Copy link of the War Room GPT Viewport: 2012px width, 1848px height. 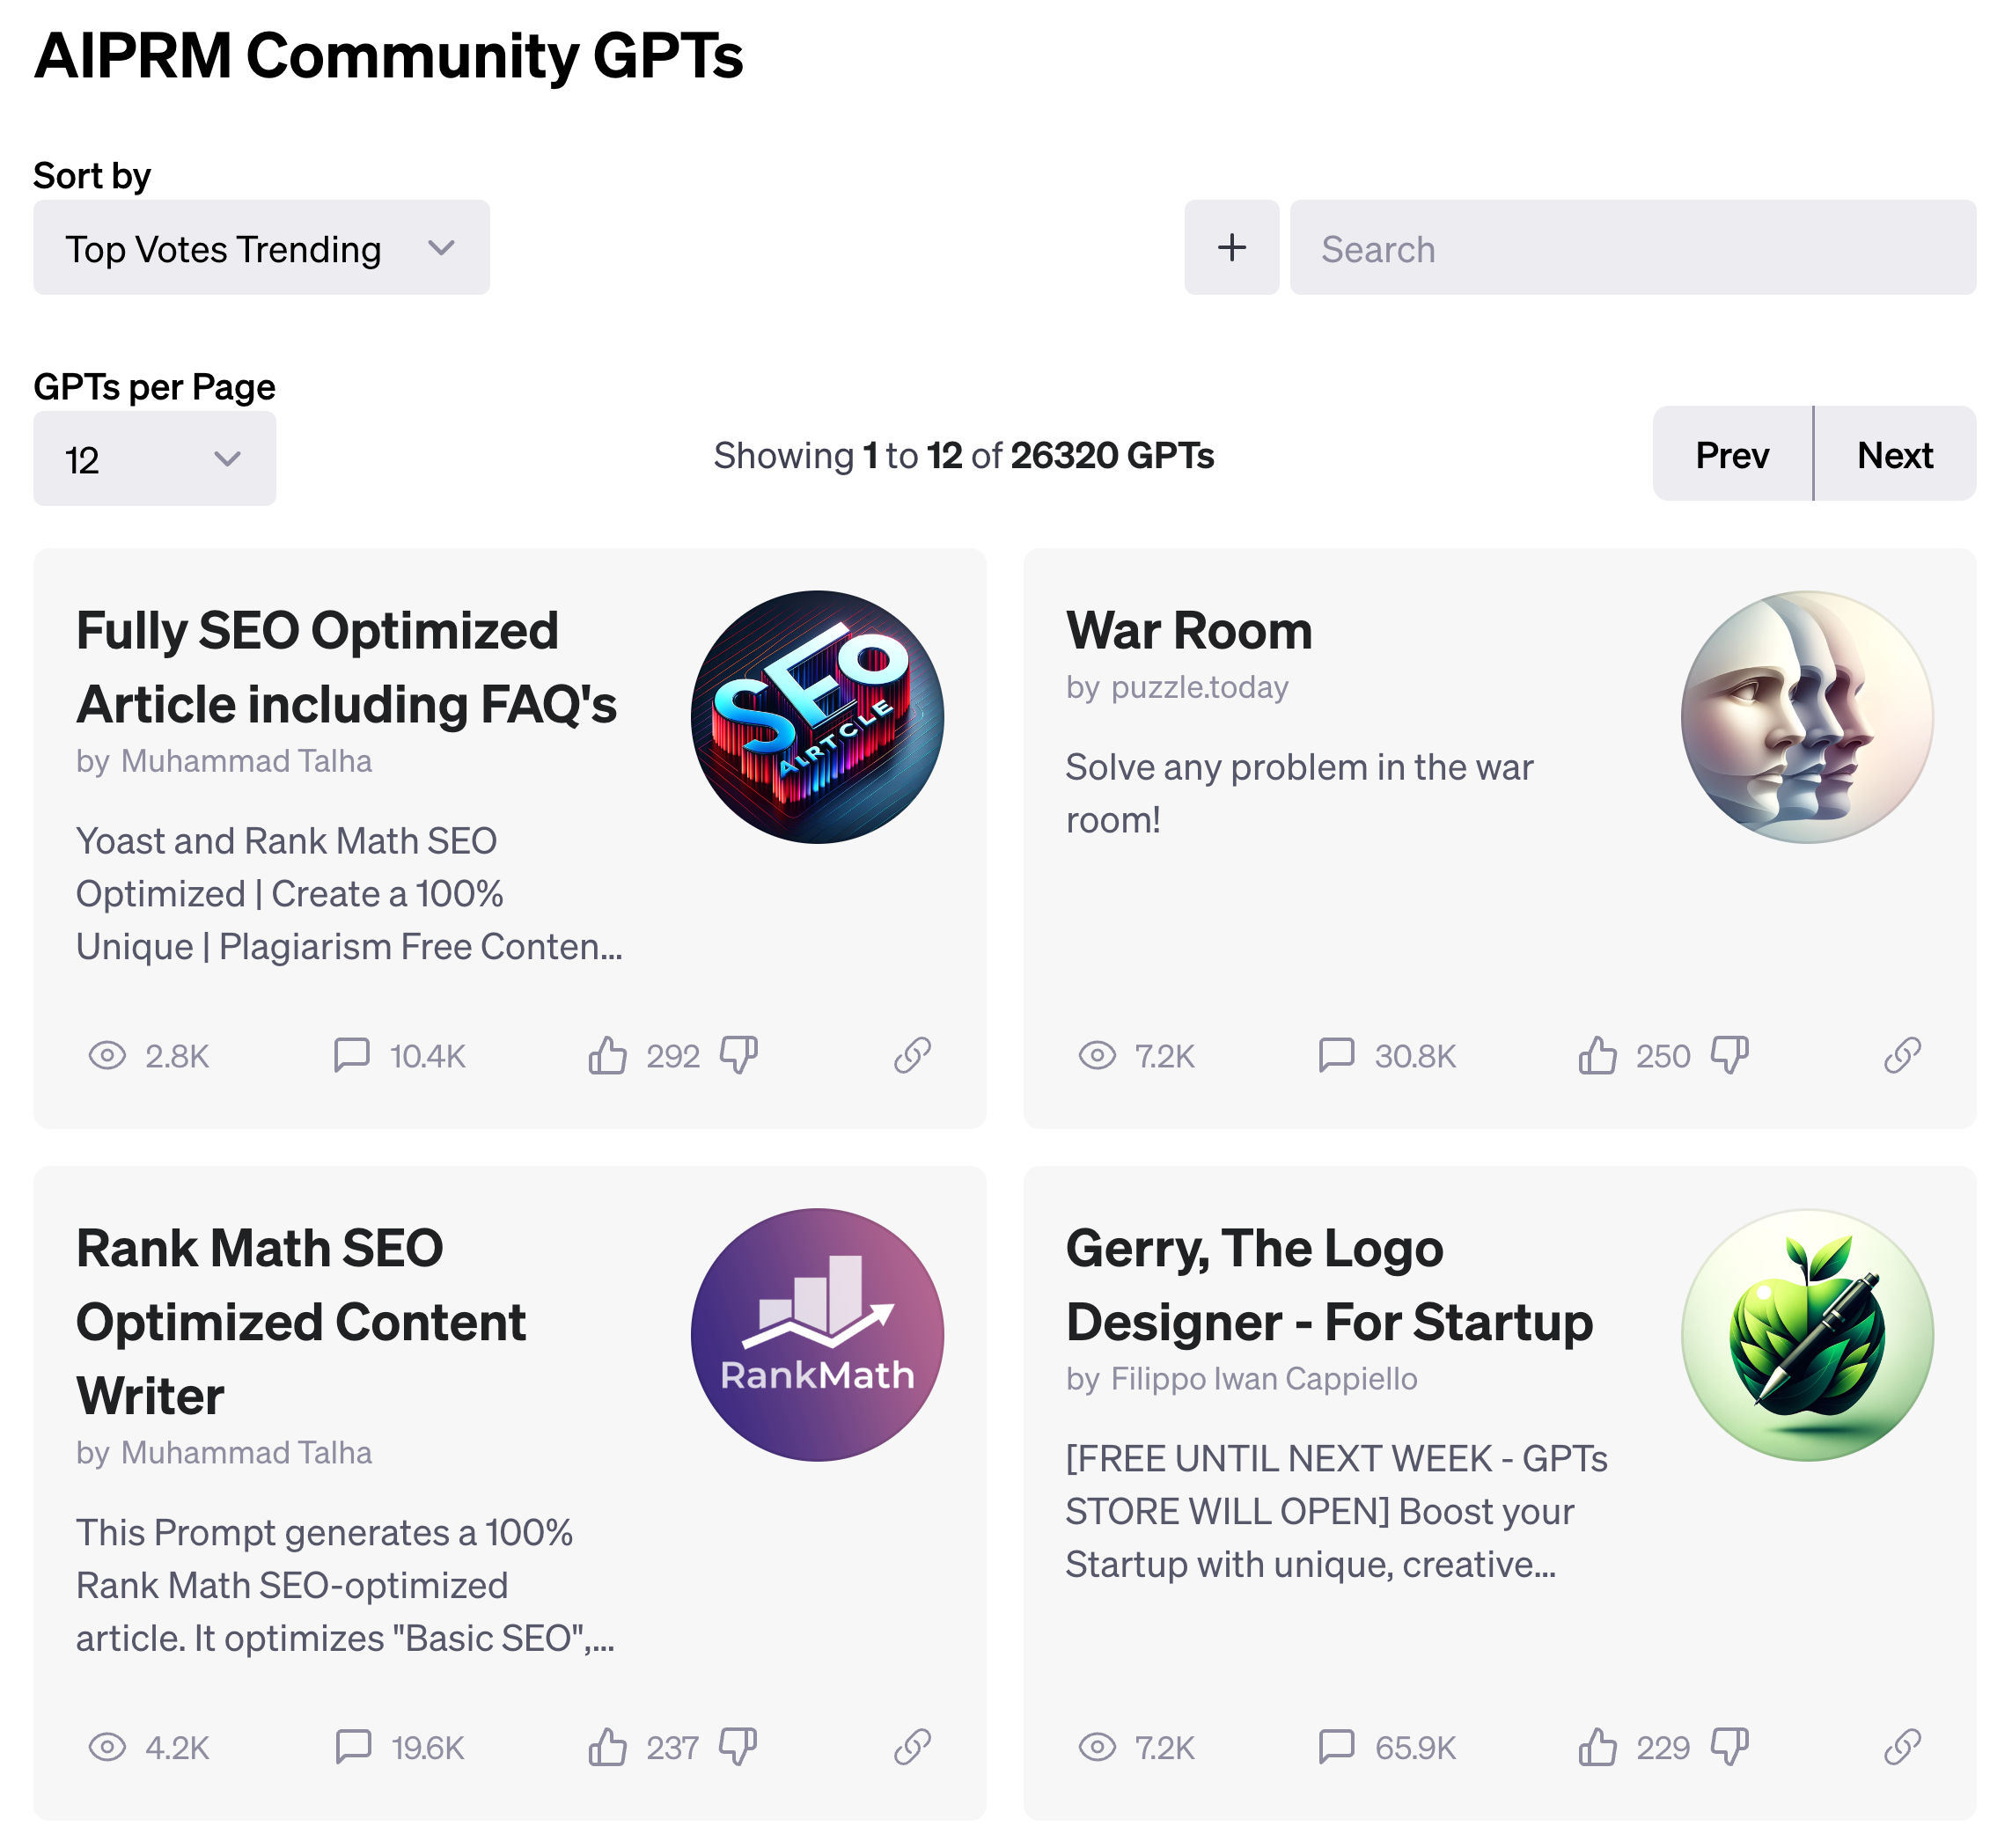(x=1902, y=1055)
